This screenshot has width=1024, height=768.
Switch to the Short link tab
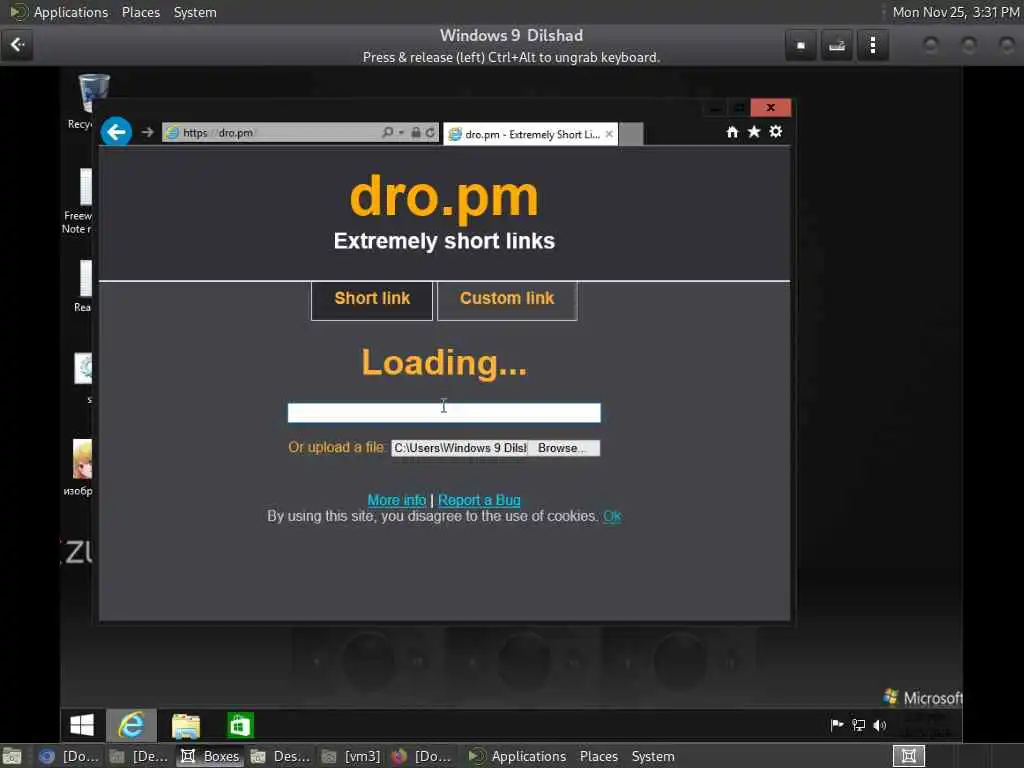[372, 300]
